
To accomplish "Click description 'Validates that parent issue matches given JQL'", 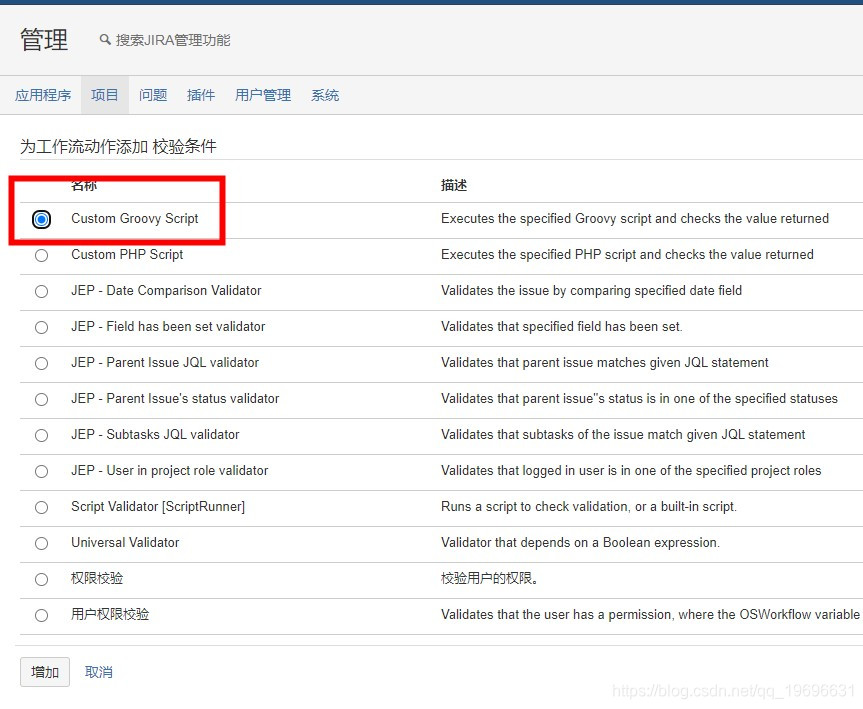I will coord(605,362).
